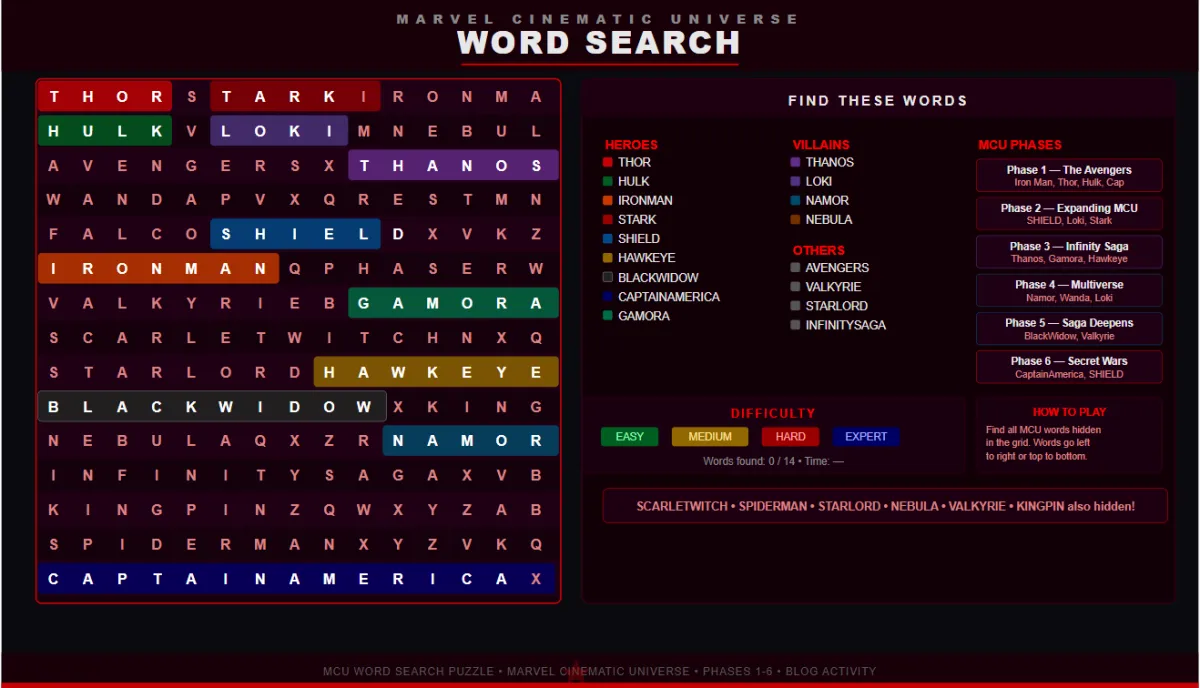Open the Phase 6 — Secret Wars card
1200x688 pixels.
coord(1069,367)
